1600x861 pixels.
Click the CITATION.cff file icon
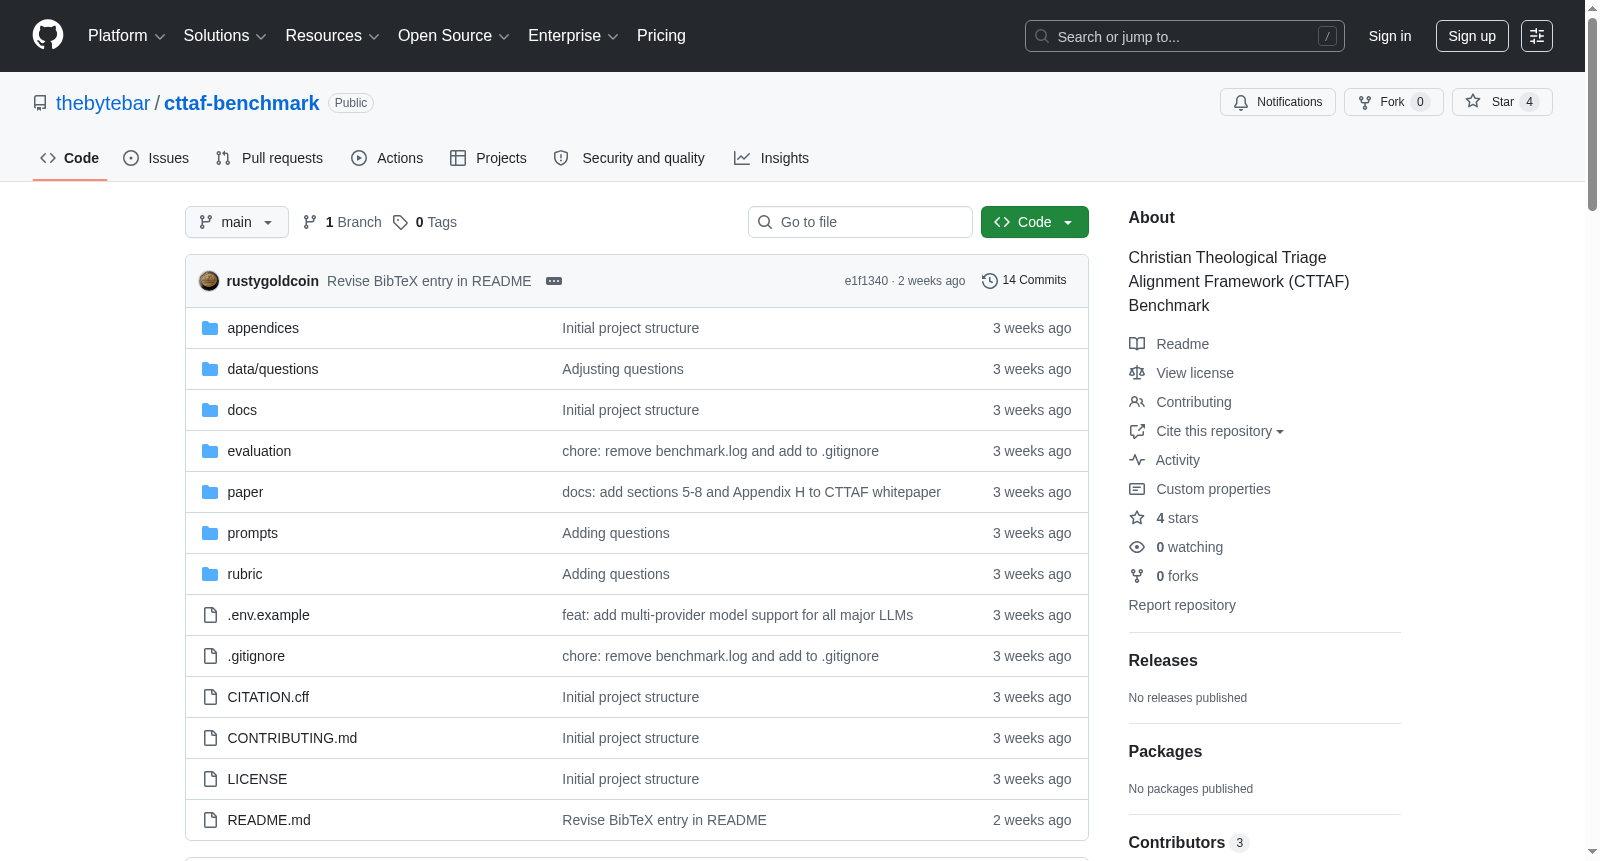click(x=210, y=697)
